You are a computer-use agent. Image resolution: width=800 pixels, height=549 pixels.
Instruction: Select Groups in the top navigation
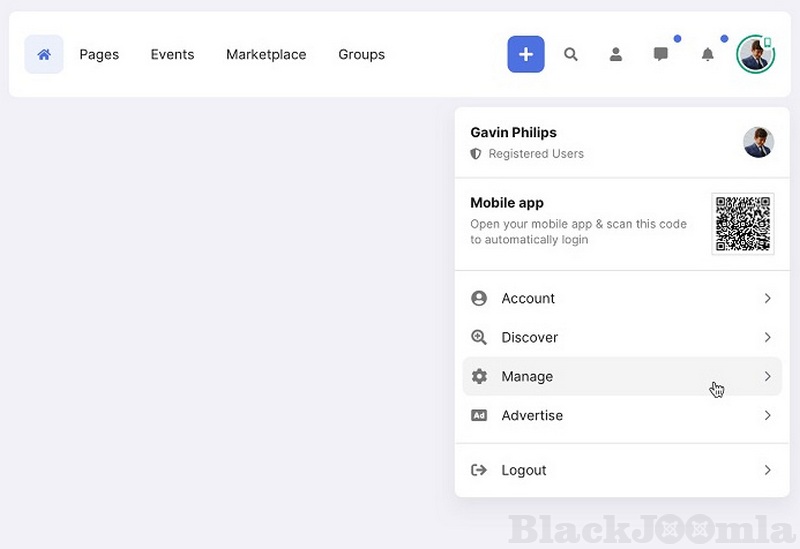tap(361, 54)
